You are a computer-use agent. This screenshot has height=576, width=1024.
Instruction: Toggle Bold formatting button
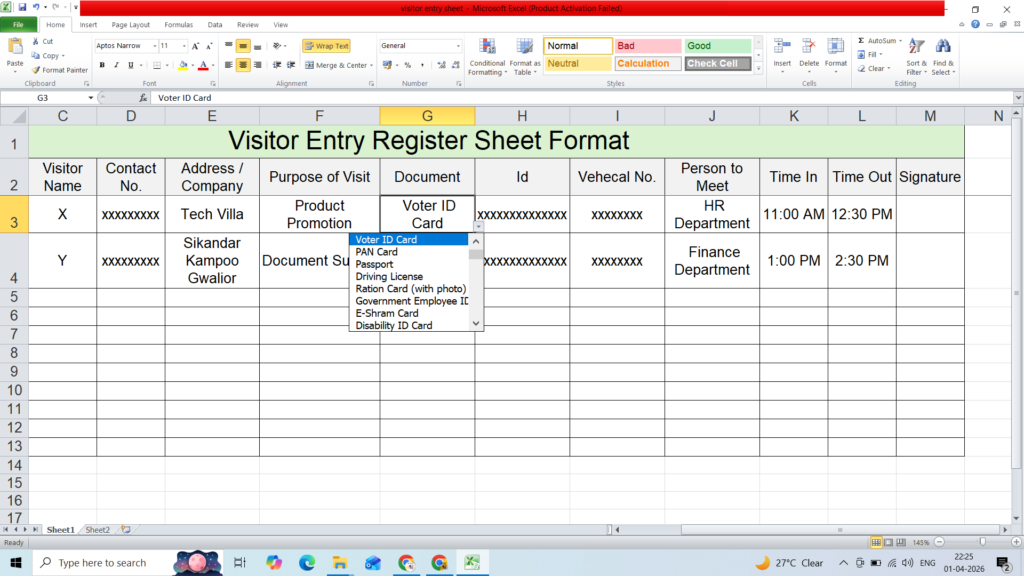[102, 65]
